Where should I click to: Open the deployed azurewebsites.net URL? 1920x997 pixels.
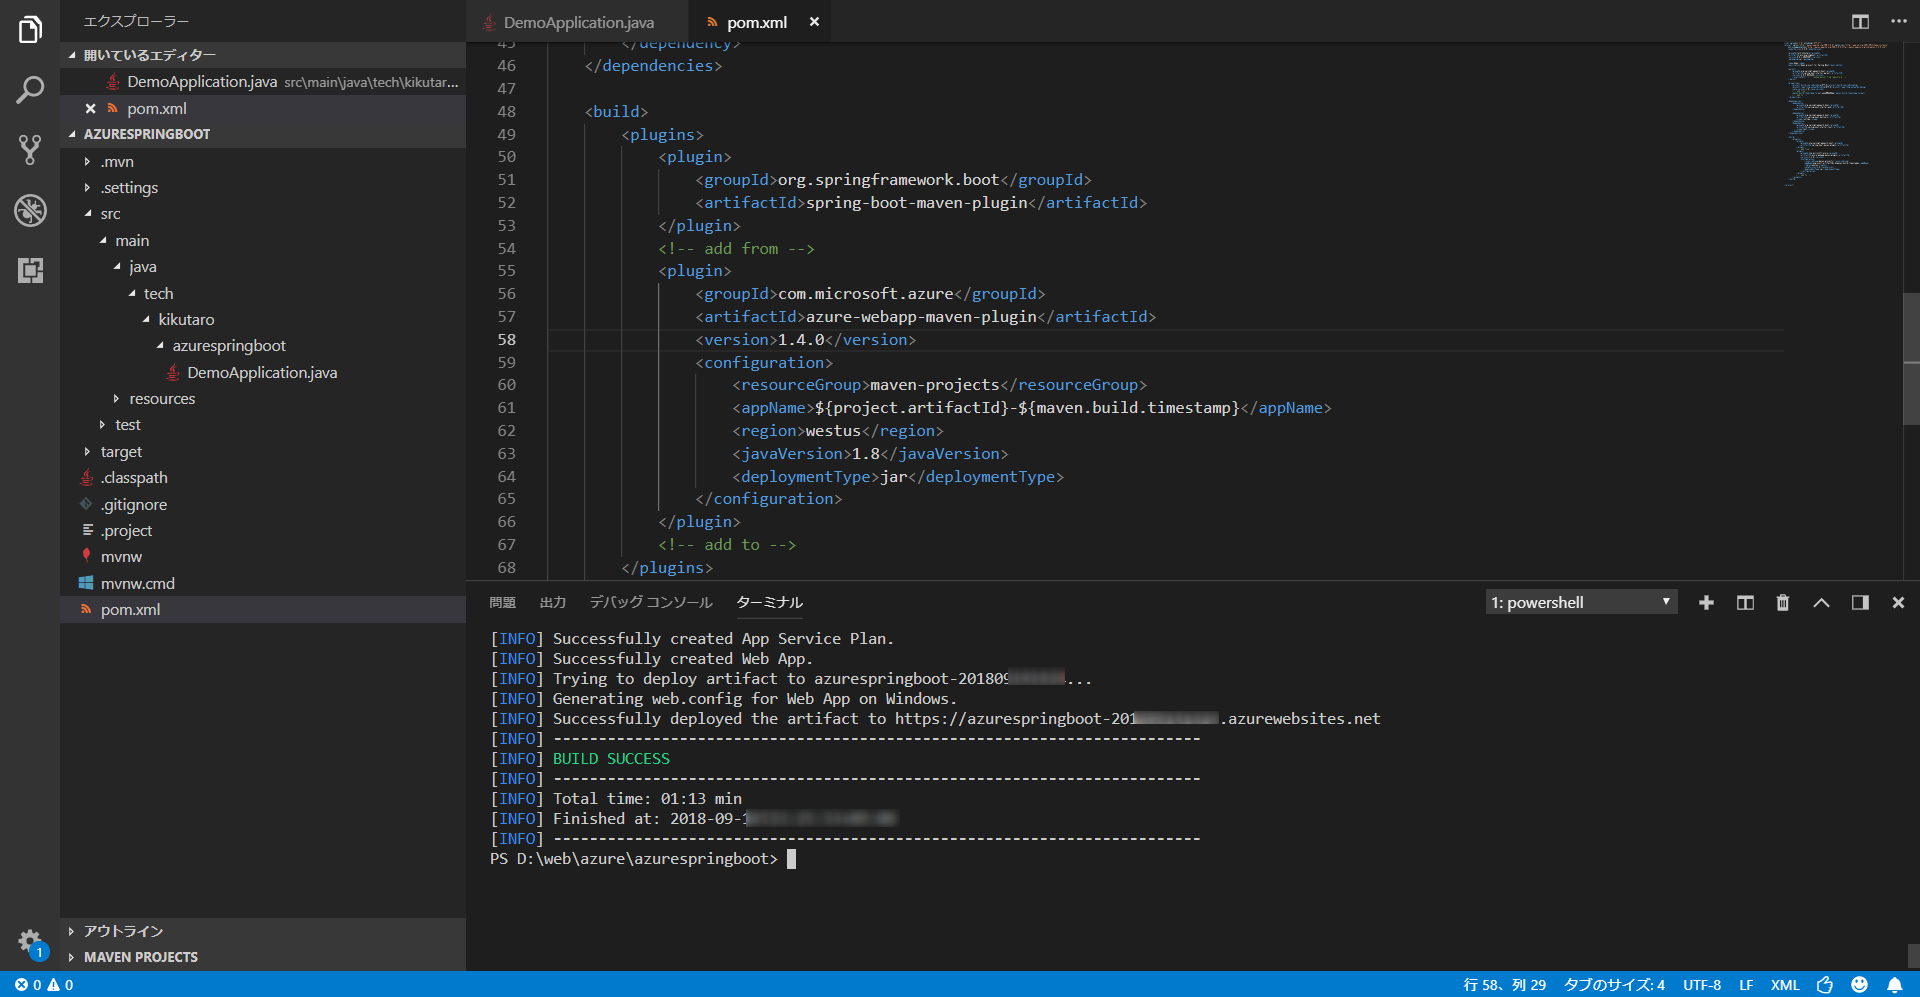[x=1137, y=719]
